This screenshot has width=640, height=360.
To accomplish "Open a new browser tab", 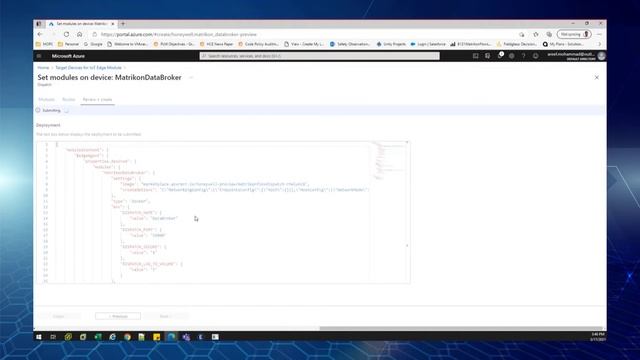I will point(123,24).
